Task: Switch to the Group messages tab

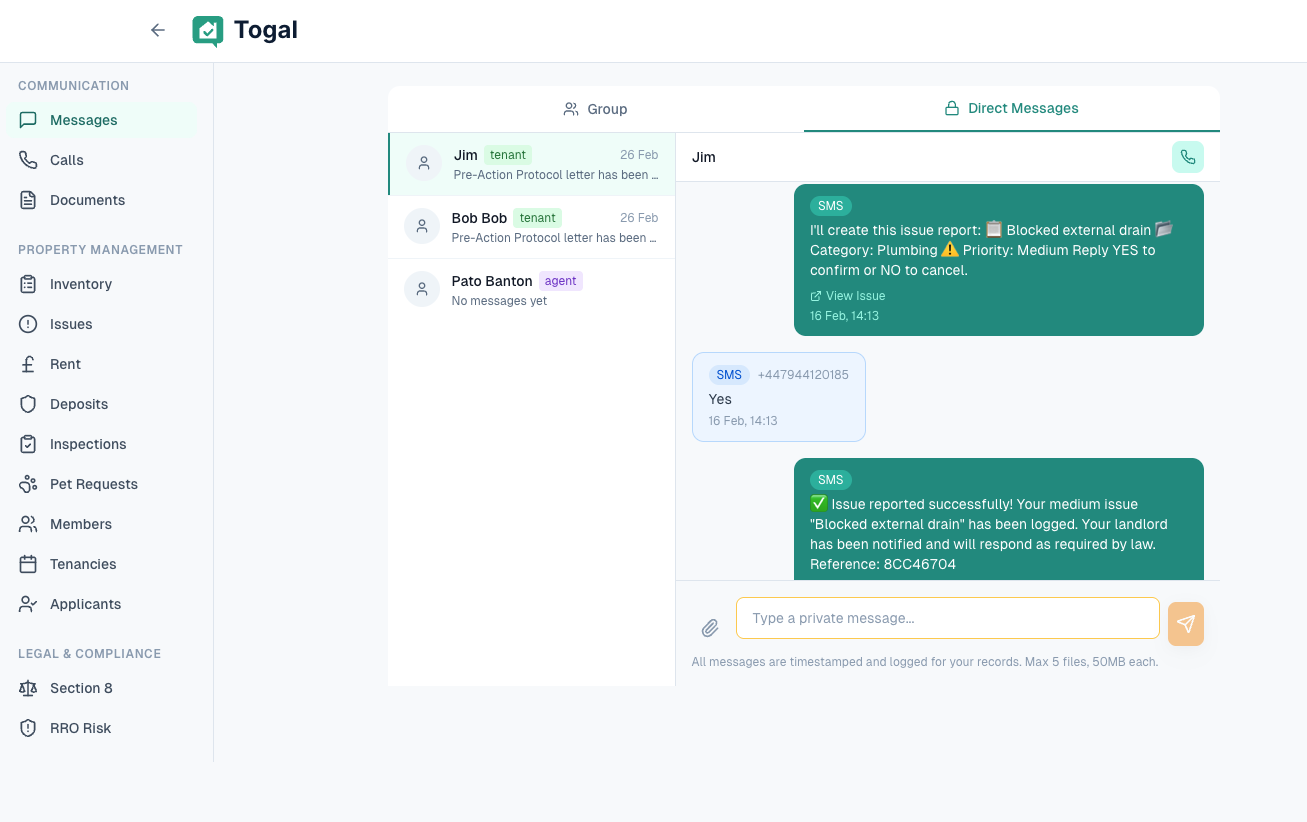Action: coord(595,108)
